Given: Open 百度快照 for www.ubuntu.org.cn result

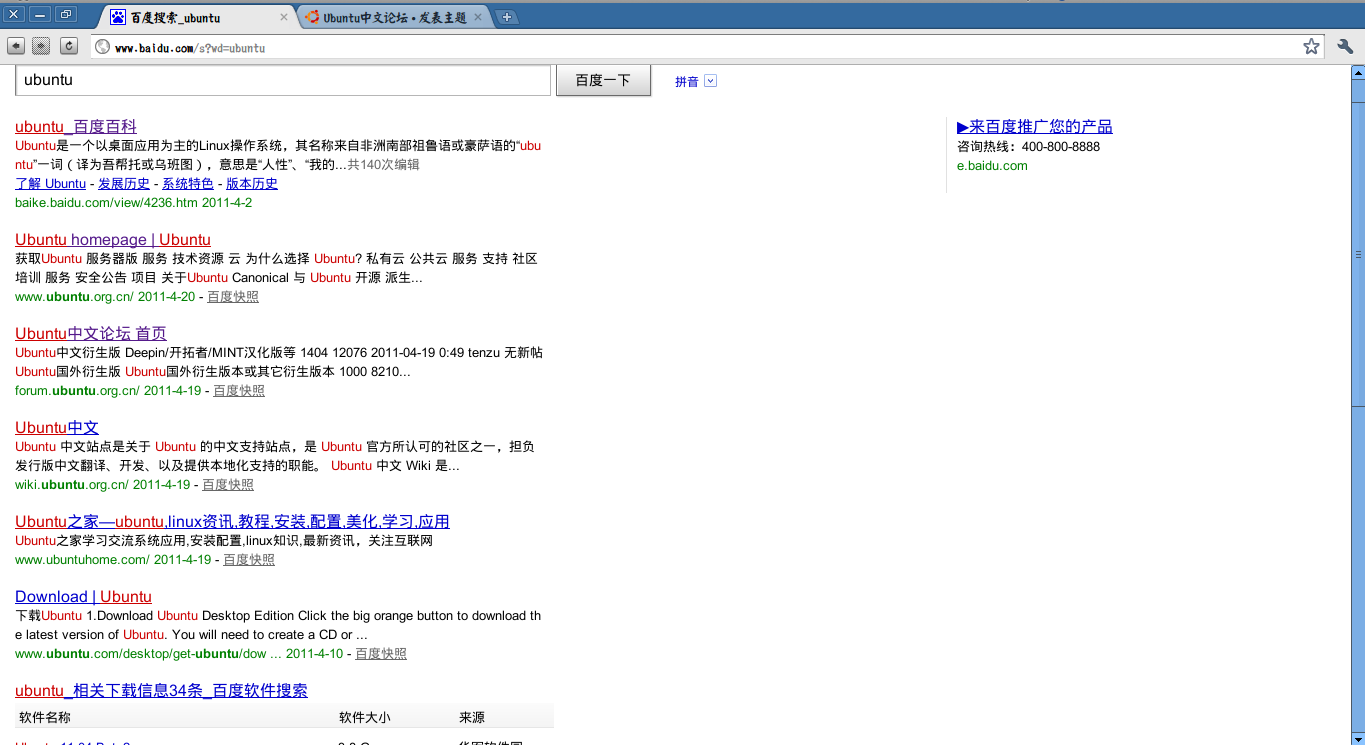Looking at the screenshot, I should point(233,297).
